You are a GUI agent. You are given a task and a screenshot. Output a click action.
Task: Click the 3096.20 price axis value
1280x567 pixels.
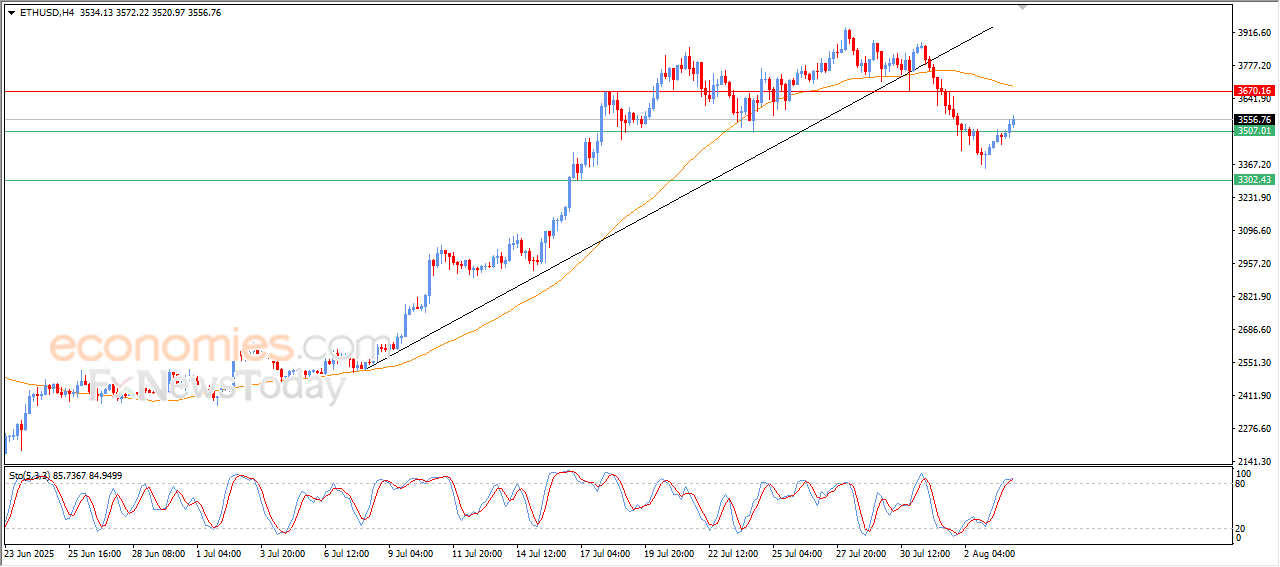tap(1254, 231)
